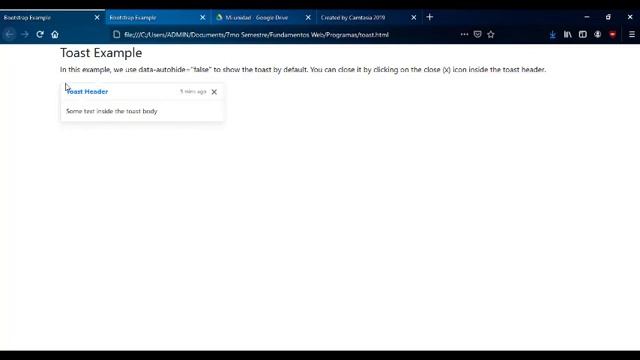Reload the current page

[x=40, y=35]
